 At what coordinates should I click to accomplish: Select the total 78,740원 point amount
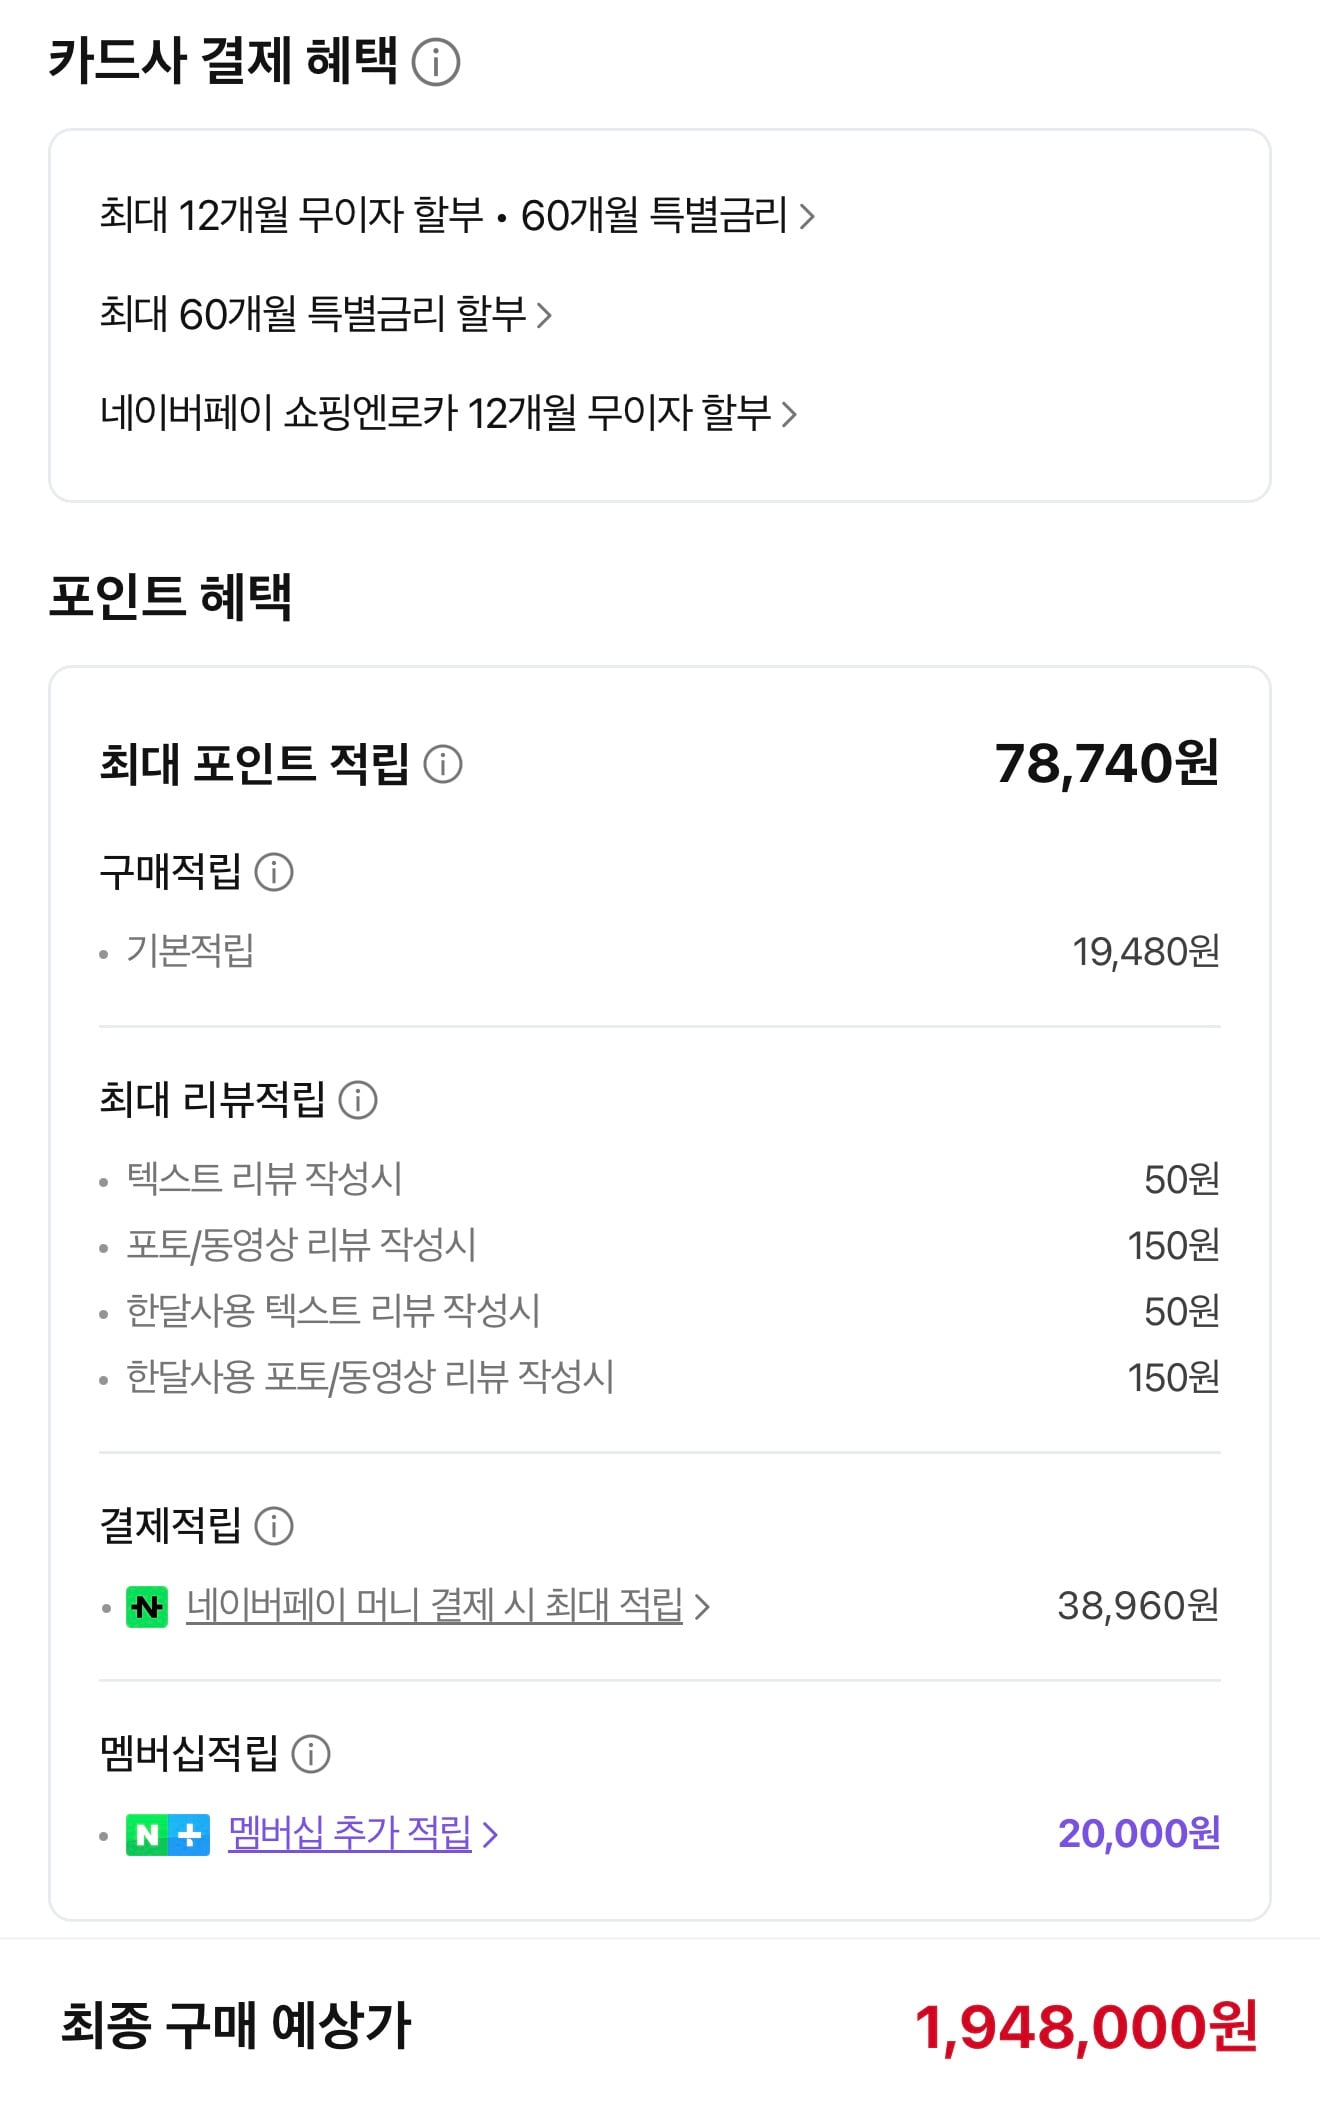click(1105, 766)
